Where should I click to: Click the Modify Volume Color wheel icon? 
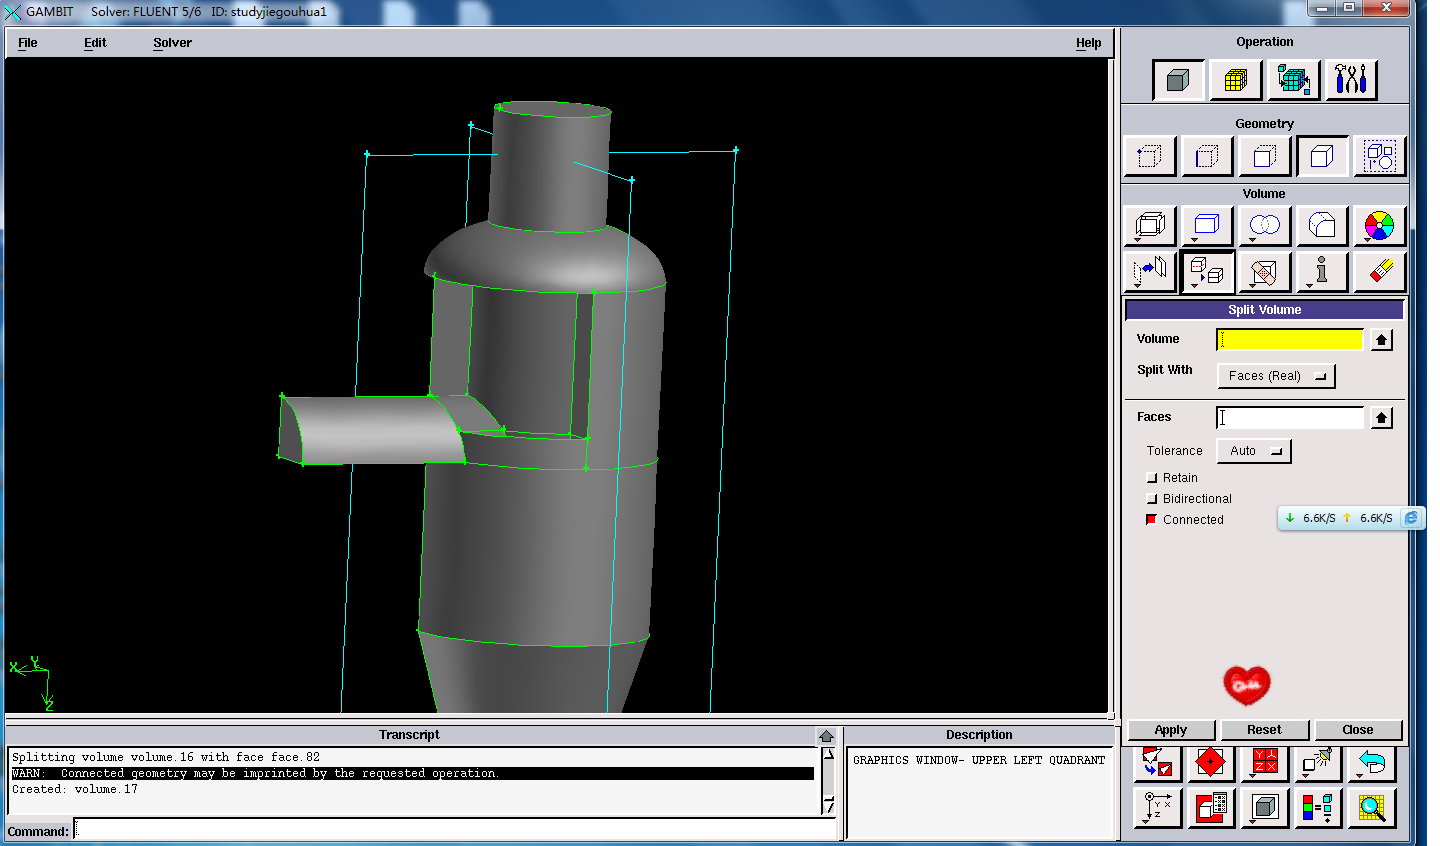(x=1380, y=226)
